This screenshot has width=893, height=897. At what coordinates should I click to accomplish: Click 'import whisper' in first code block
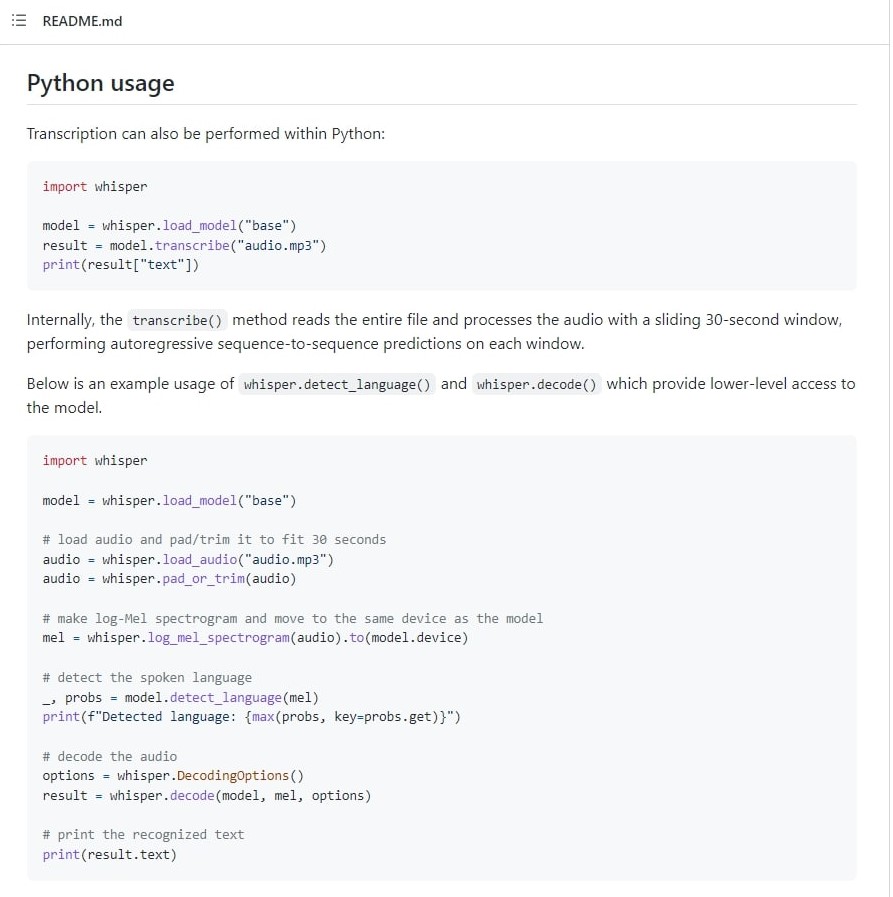pyautogui.click(x=95, y=186)
